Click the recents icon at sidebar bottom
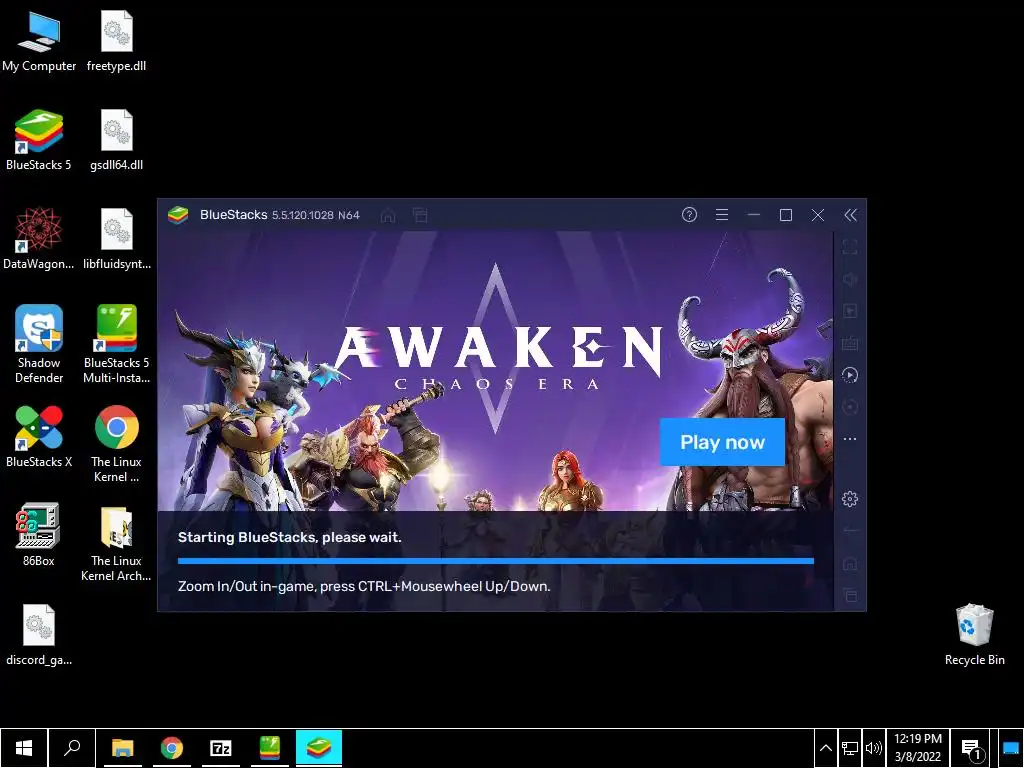This screenshot has height=768, width=1024. (x=850, y=595)
